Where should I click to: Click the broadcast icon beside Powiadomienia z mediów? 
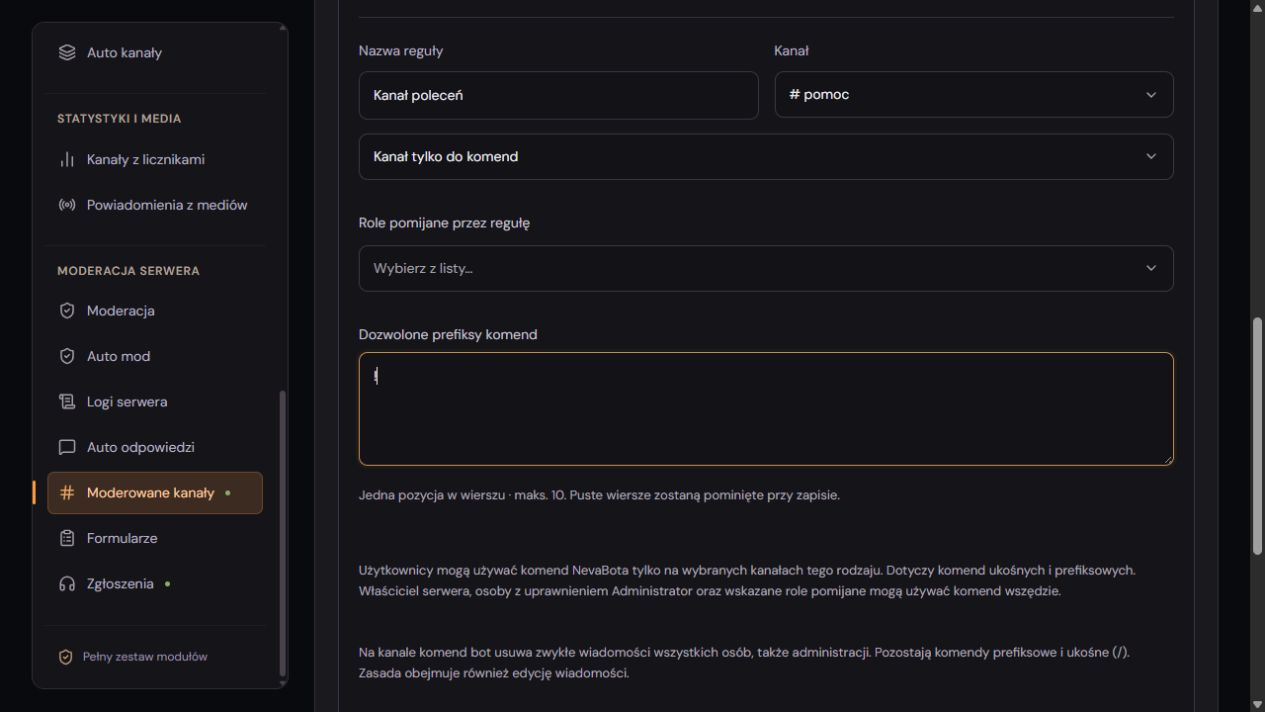[67, 205]
